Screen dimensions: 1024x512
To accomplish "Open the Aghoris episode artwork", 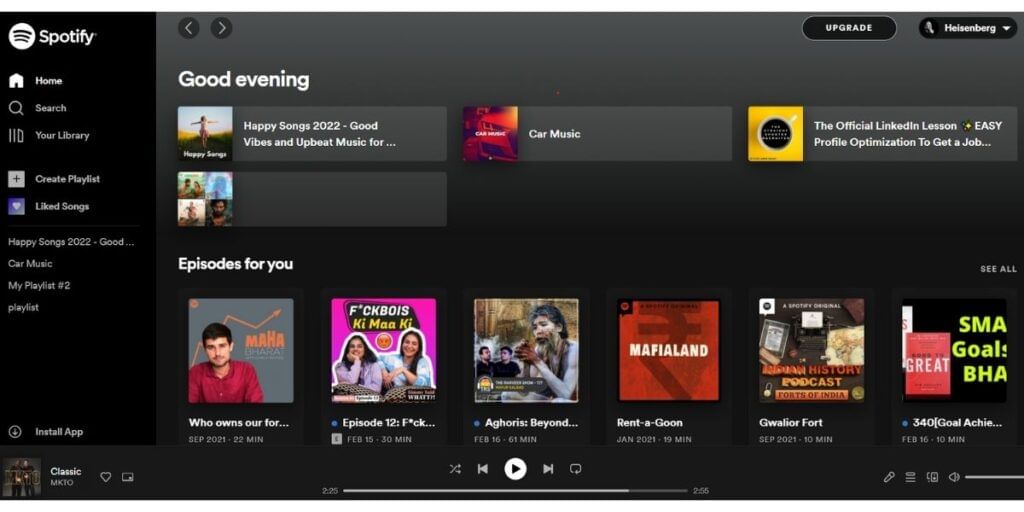I will coord(526,351).
